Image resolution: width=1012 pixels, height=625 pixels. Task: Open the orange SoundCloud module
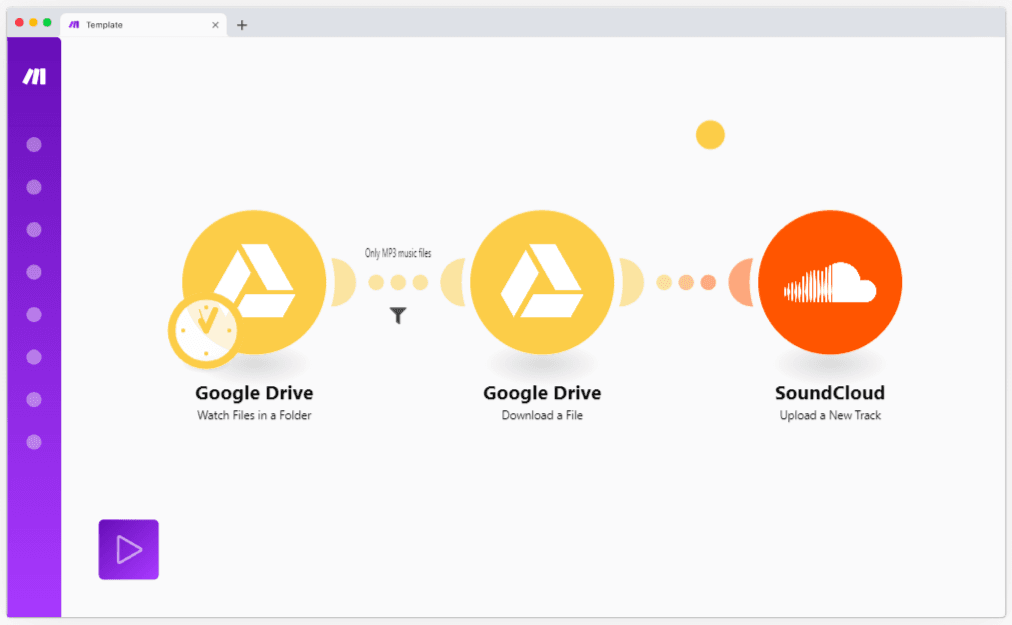click(830, 282)
